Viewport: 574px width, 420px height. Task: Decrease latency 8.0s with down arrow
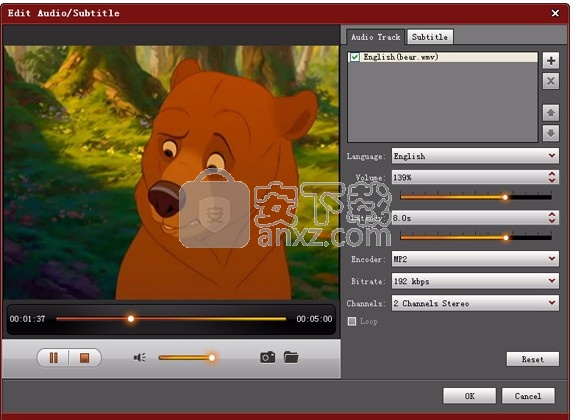[552, 221]
